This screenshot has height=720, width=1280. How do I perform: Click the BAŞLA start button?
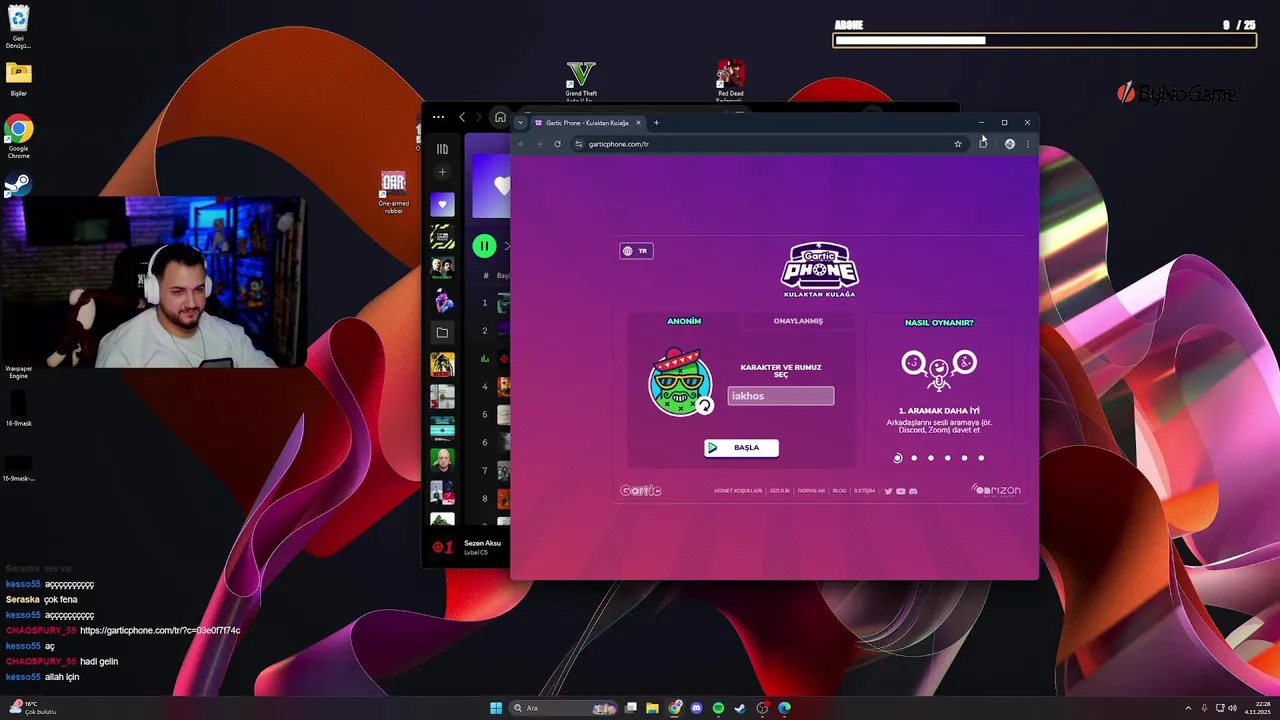click(741, 448)
